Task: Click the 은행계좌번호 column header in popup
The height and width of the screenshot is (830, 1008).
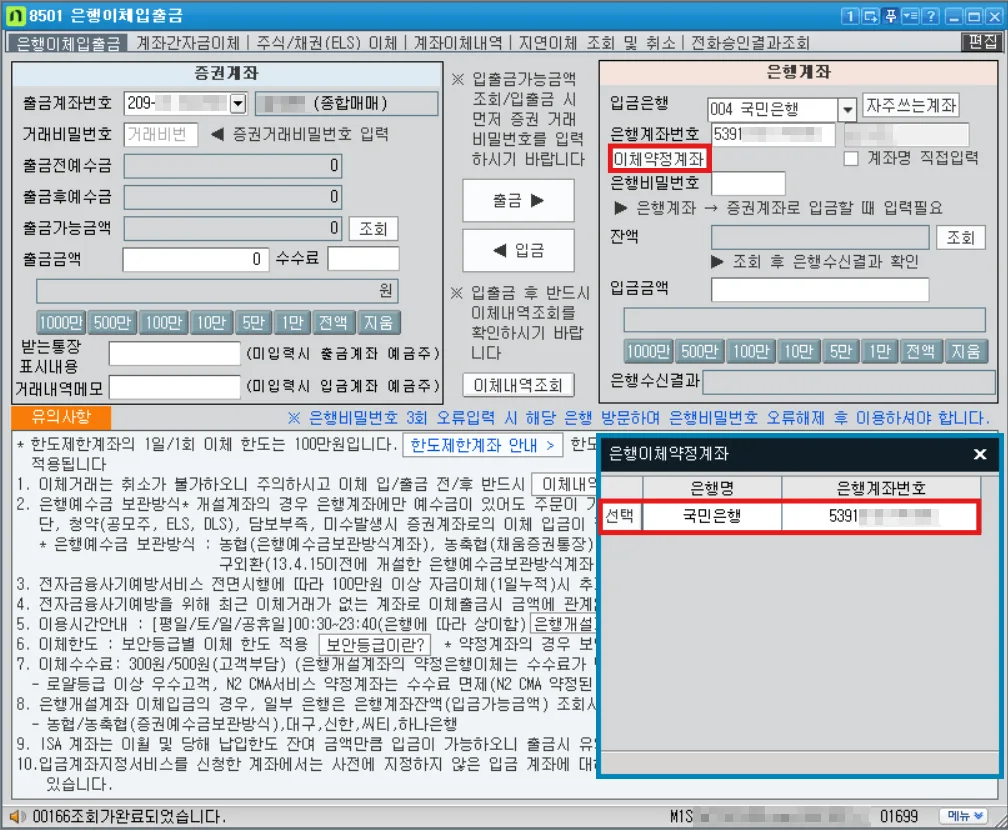Action: (x=881, y=488)
